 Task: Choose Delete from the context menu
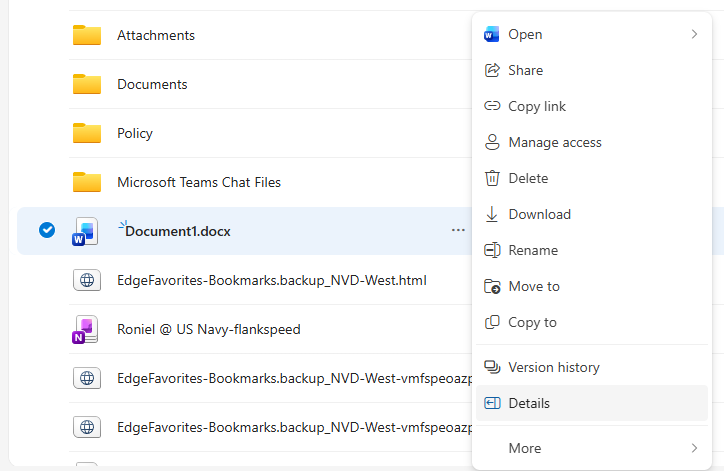(x=592, y=178)
